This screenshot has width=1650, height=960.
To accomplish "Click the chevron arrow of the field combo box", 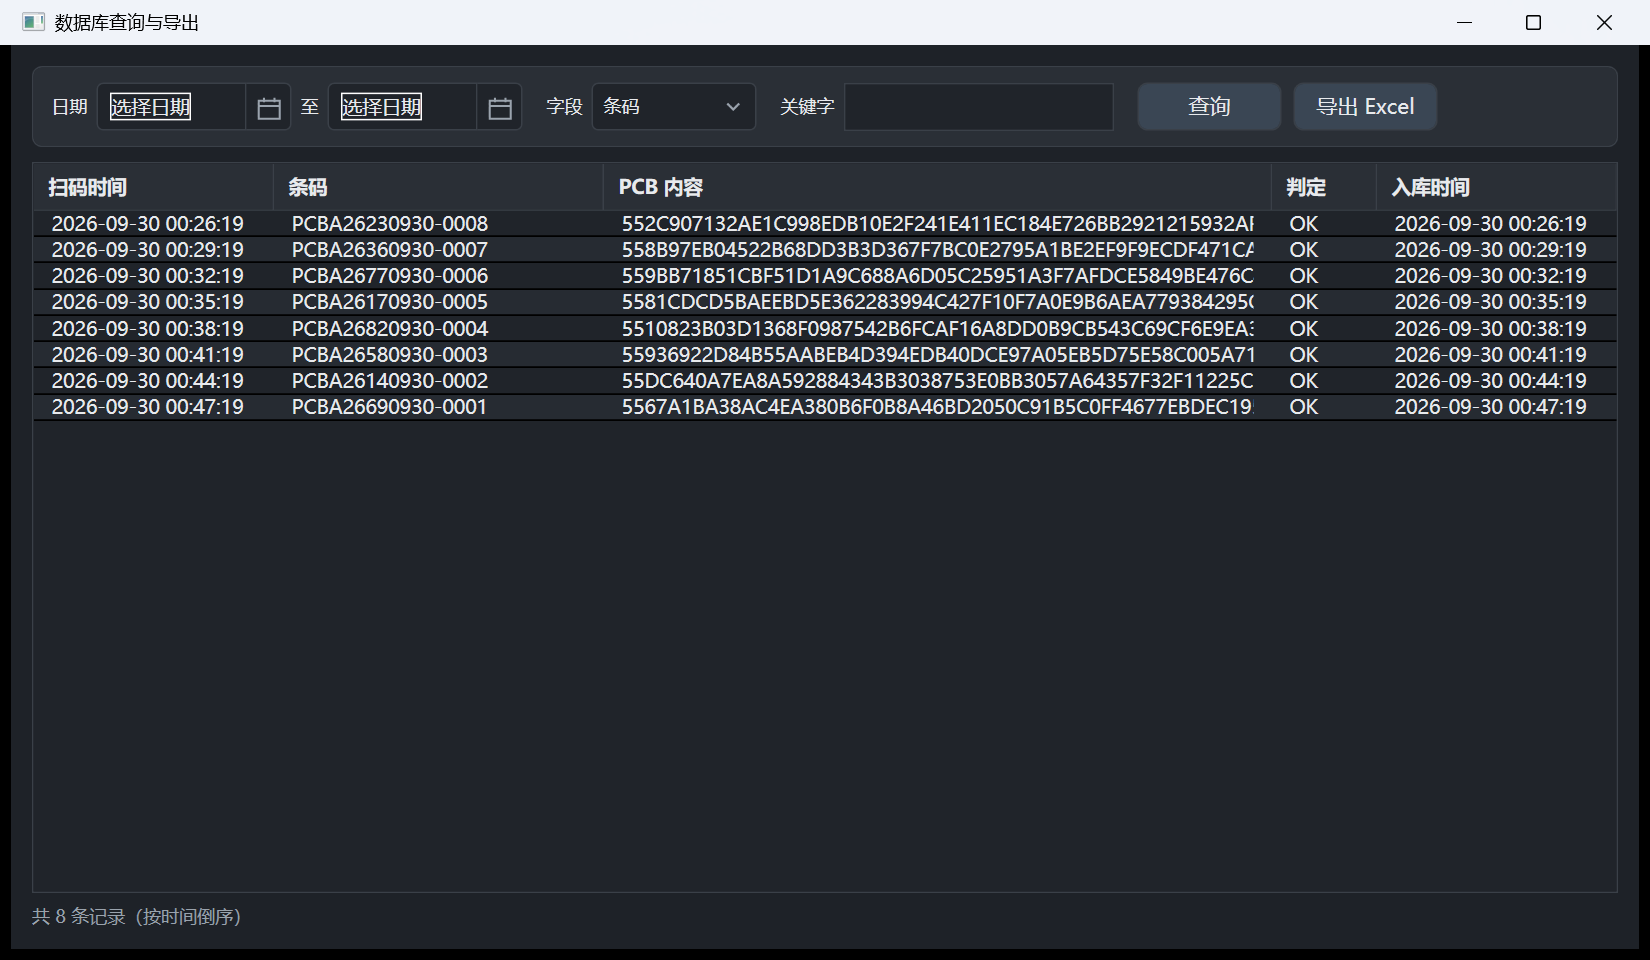I will click(733, 107).
